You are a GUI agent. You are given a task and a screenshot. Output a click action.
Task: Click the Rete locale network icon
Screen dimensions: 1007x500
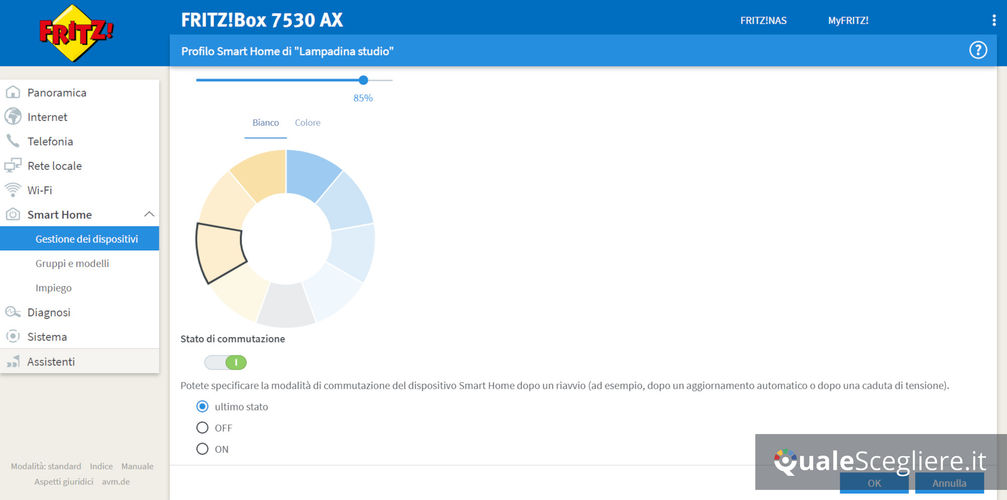pos(13,166)
